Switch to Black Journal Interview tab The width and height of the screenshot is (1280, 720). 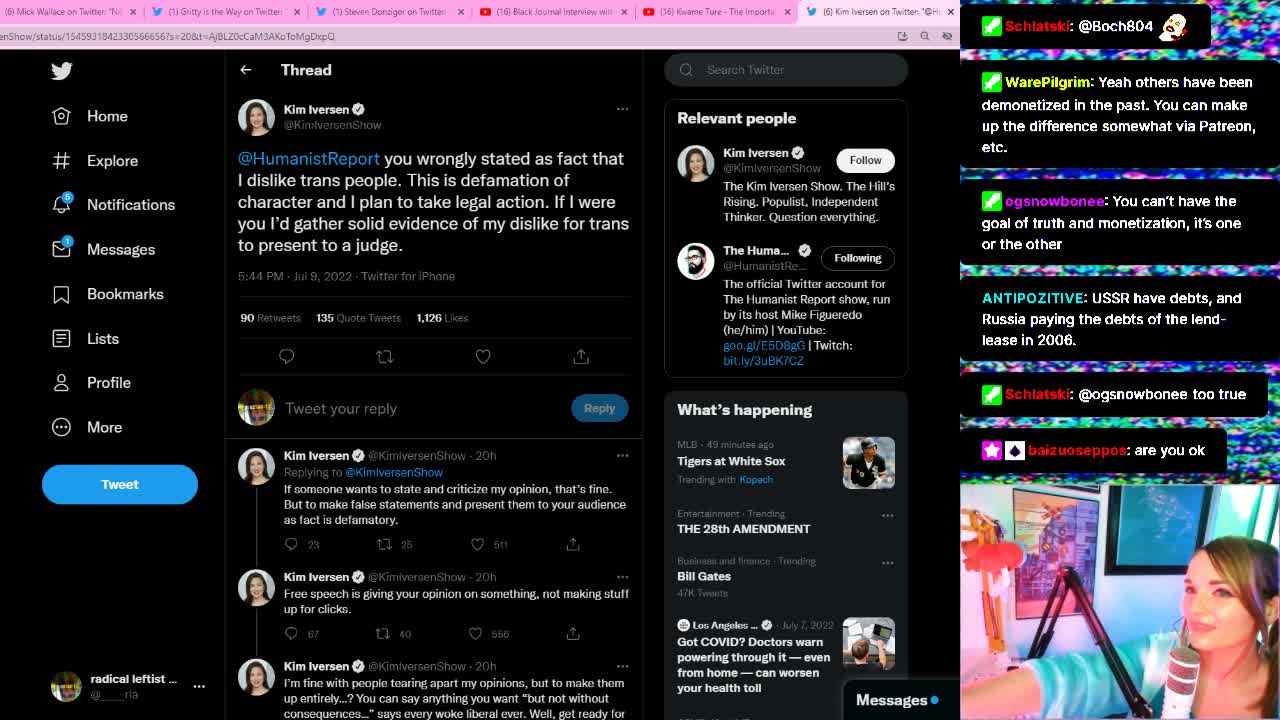click(547, 12)
